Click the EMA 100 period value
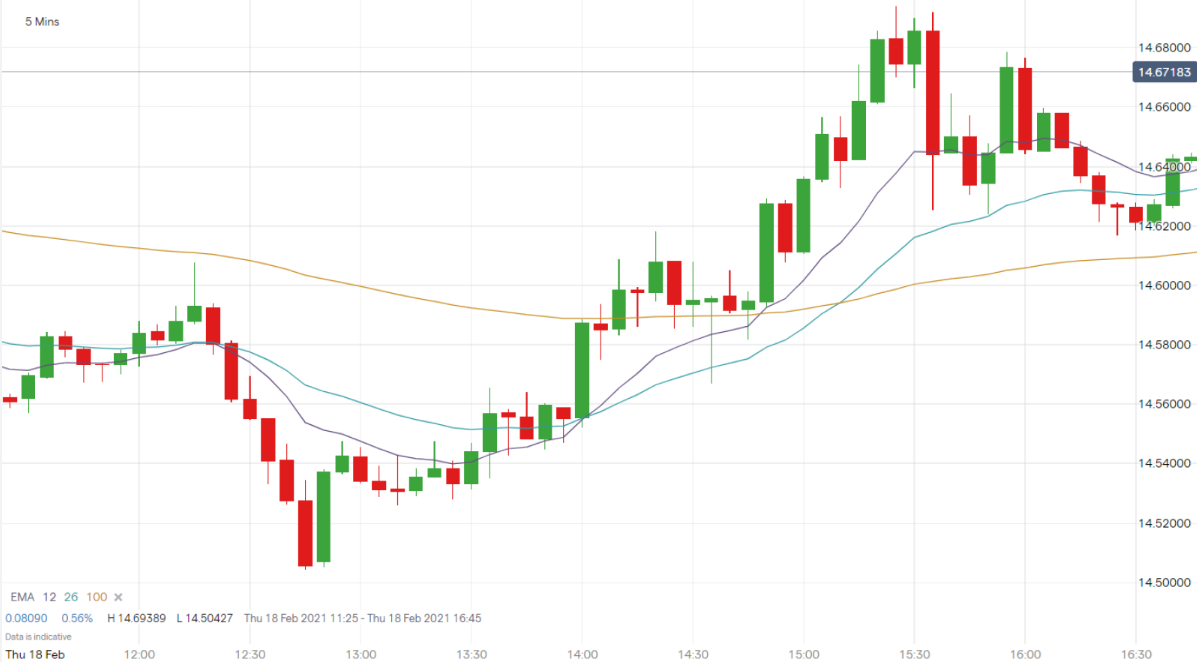This screenshot has height=662, width=1197. (x=96, y=597)
